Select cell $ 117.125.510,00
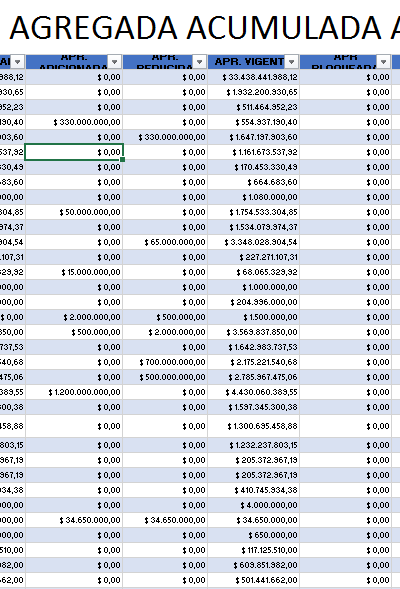Viewport: 400px width, 589px height. pos(254,550)
